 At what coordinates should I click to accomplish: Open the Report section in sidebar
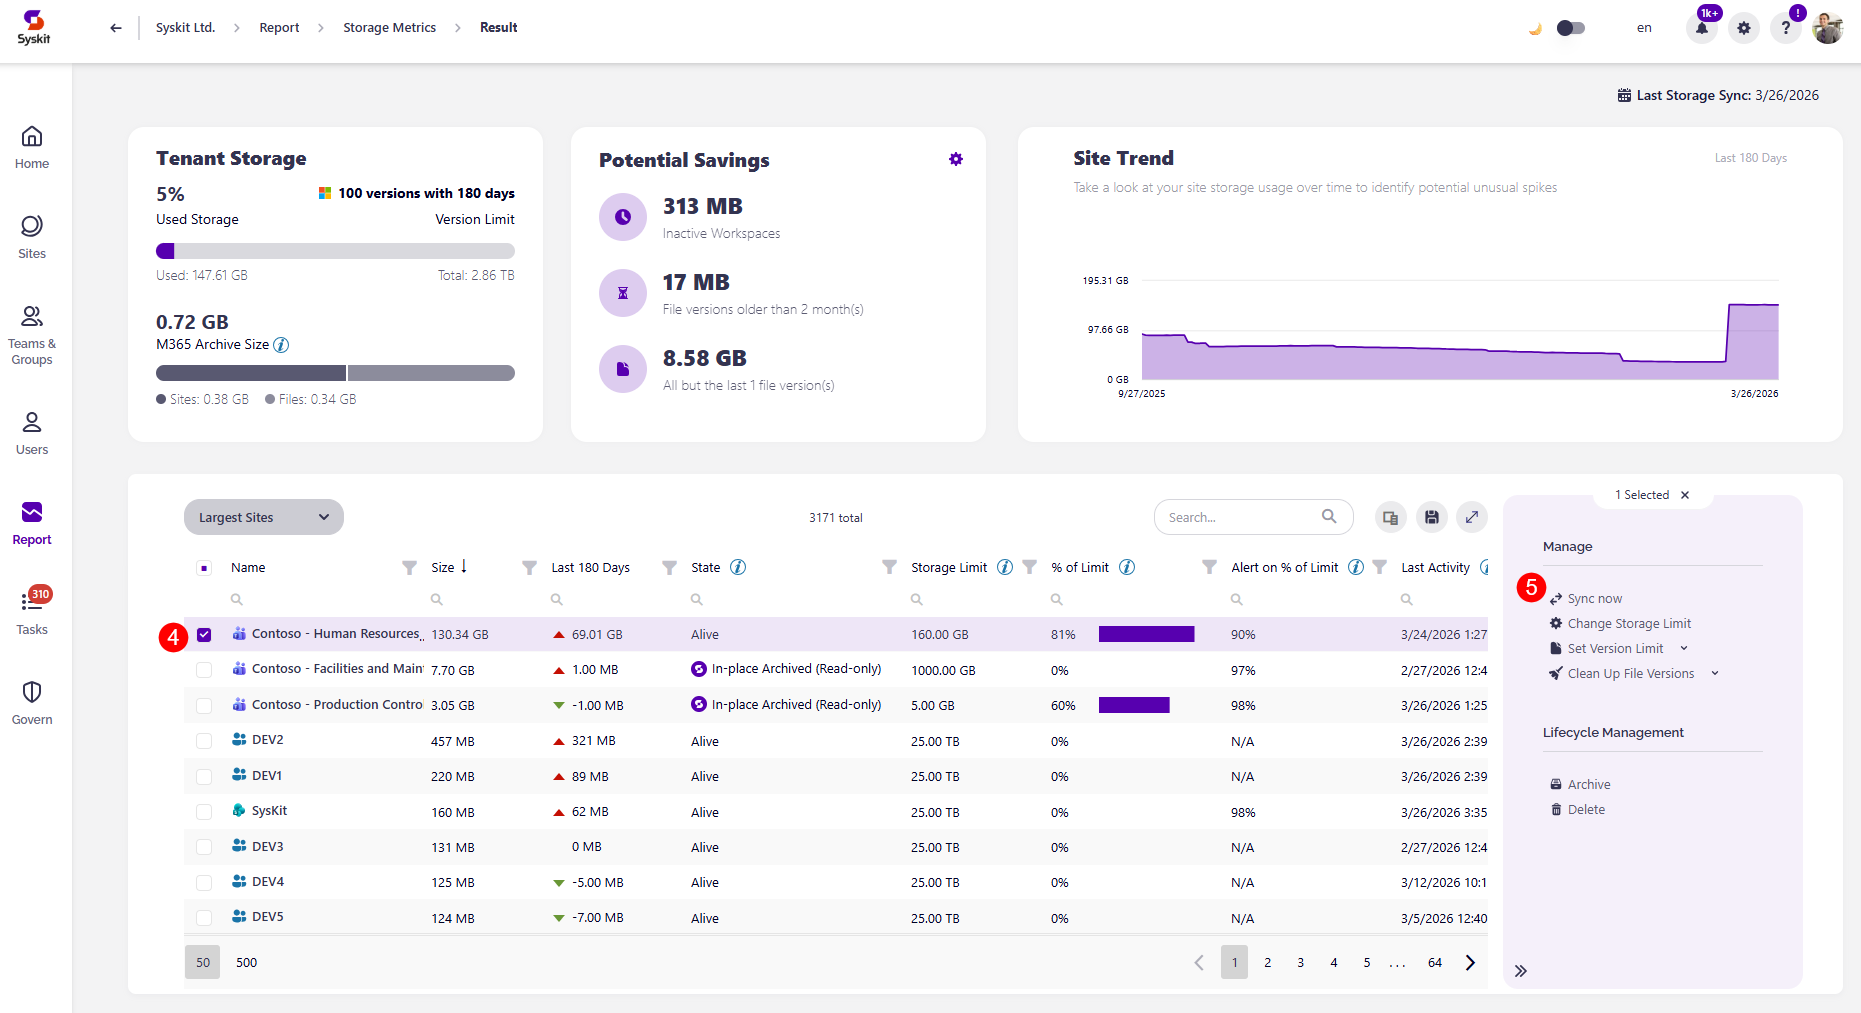pyautogui.click(x=31, y=524)
